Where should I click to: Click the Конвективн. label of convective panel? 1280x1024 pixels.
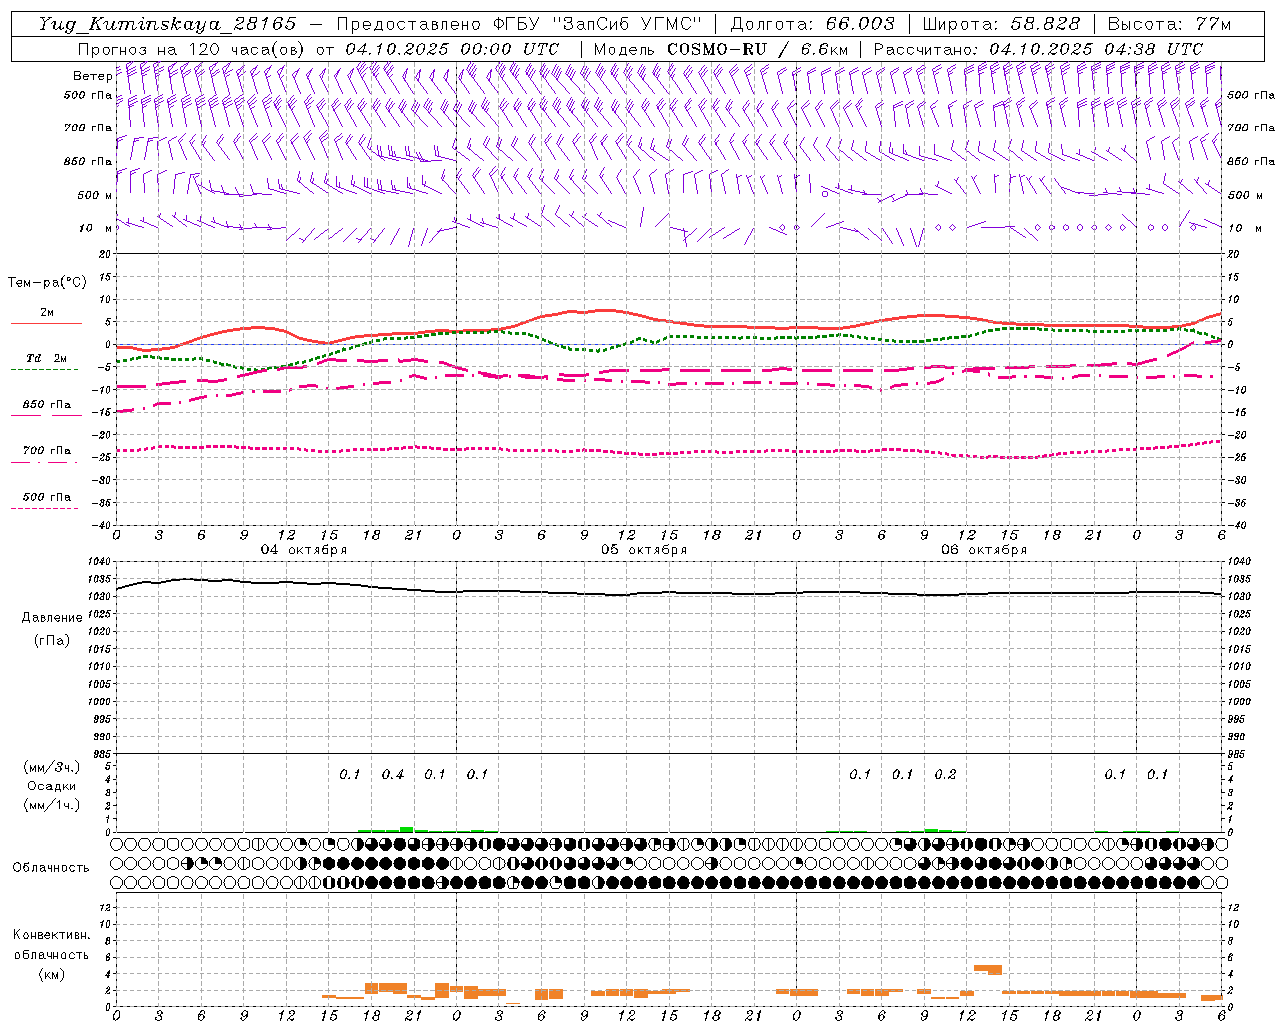pos(51,935)
